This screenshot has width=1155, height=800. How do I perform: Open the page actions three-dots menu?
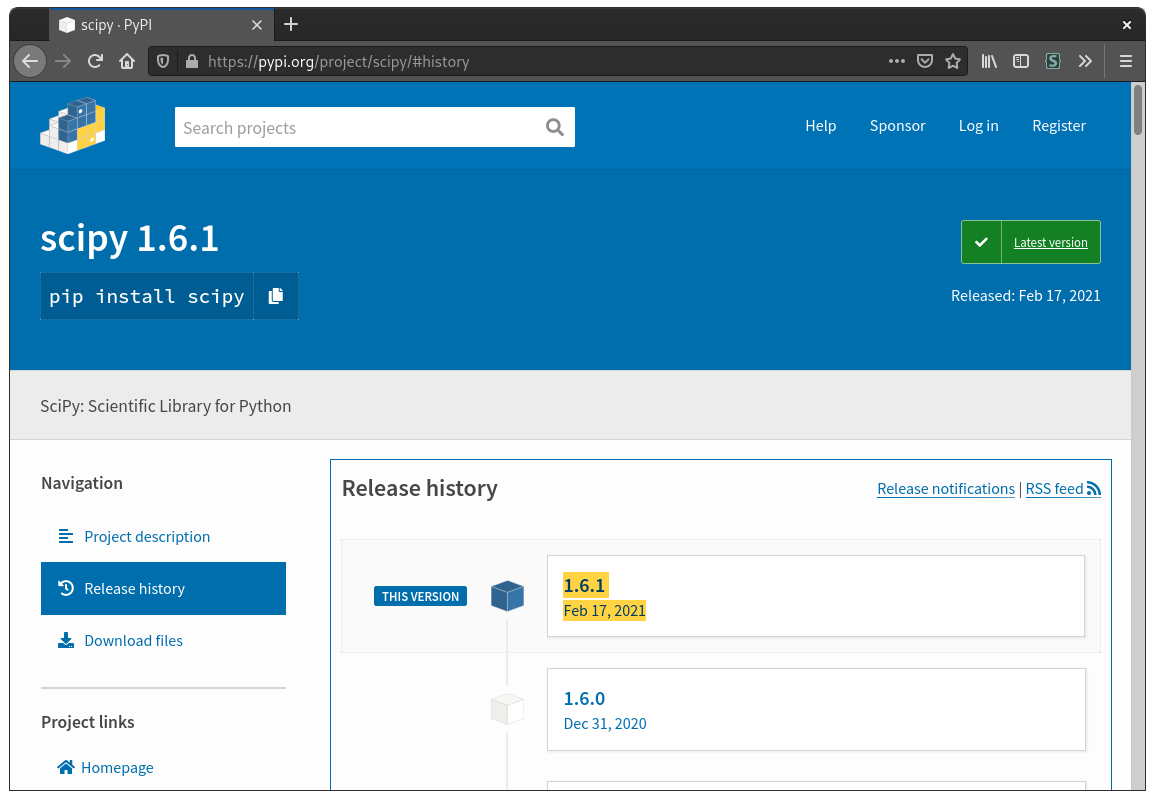896,61
